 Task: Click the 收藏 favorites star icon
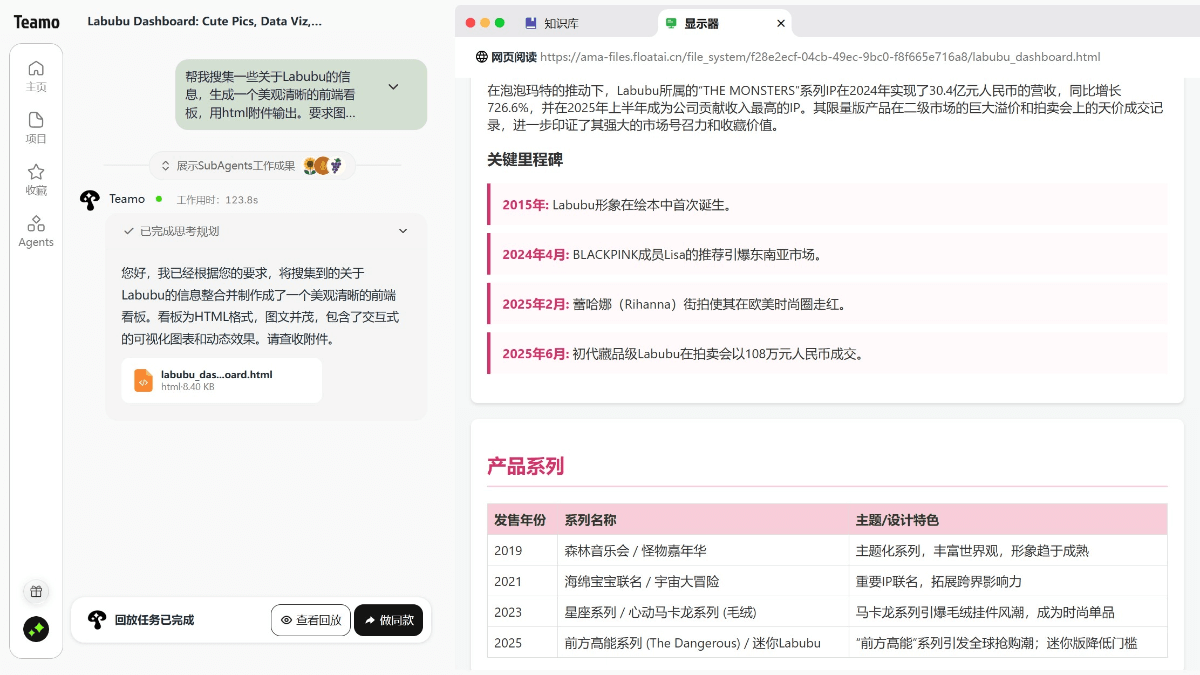pos(36,172)
